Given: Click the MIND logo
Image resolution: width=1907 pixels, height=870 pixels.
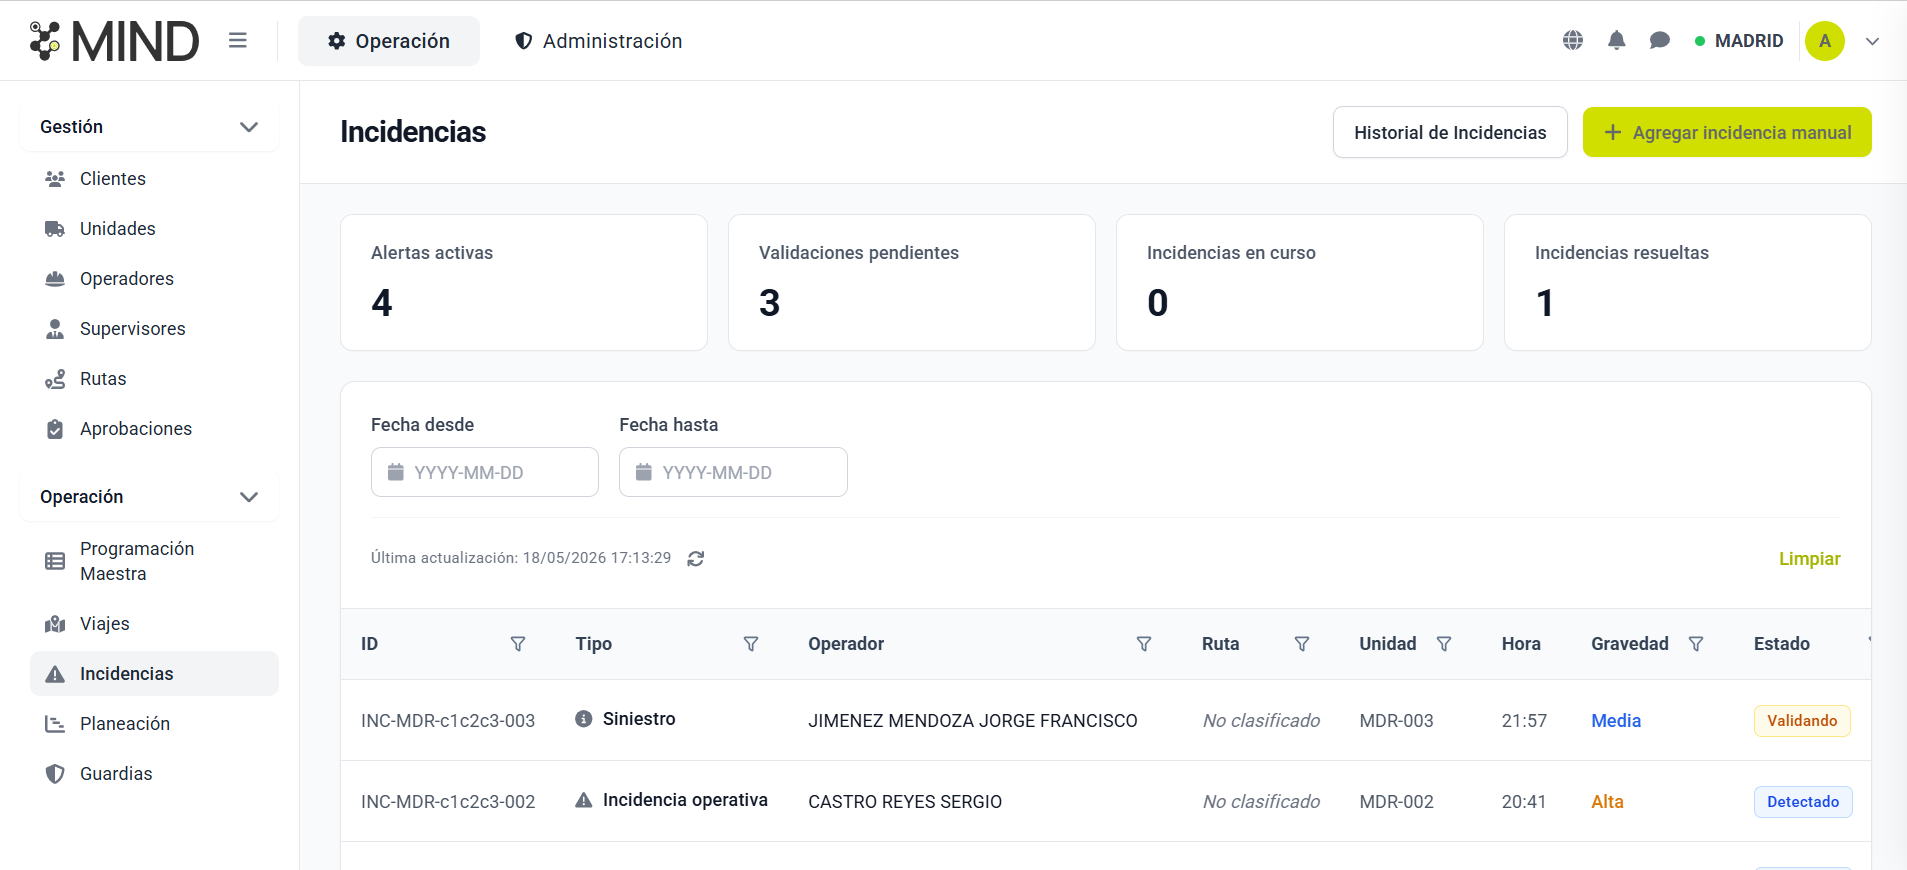Looking at the screenshot, I should coord(114,41).
